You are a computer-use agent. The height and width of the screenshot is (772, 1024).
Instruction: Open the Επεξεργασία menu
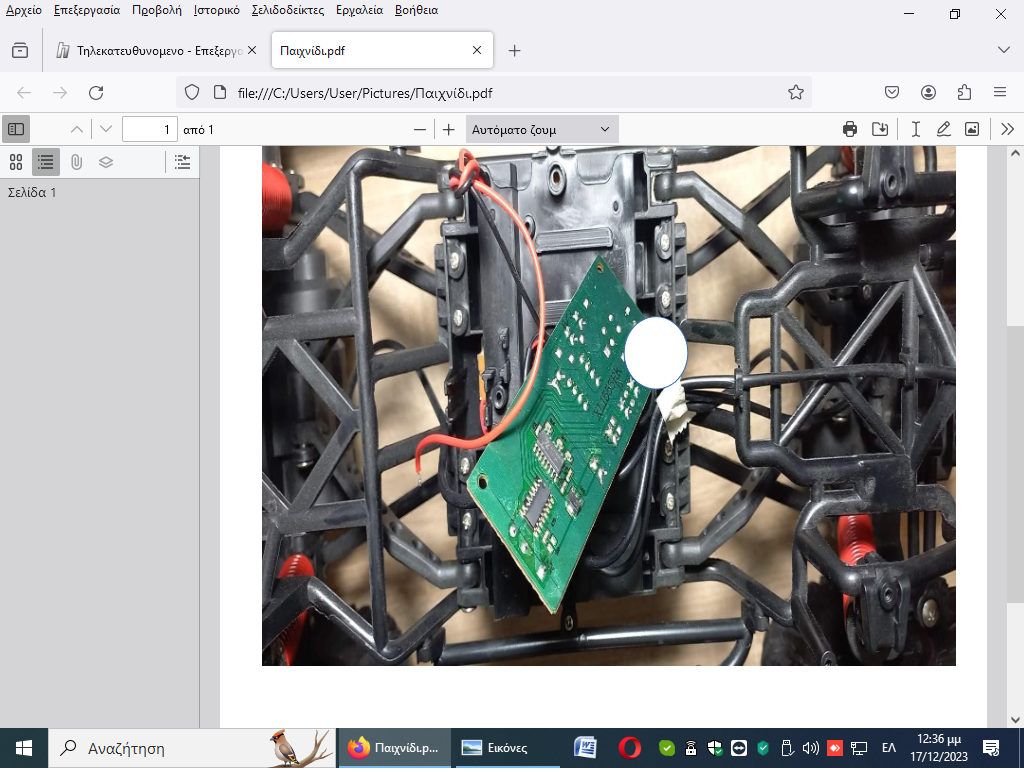[x=87, y=10]
